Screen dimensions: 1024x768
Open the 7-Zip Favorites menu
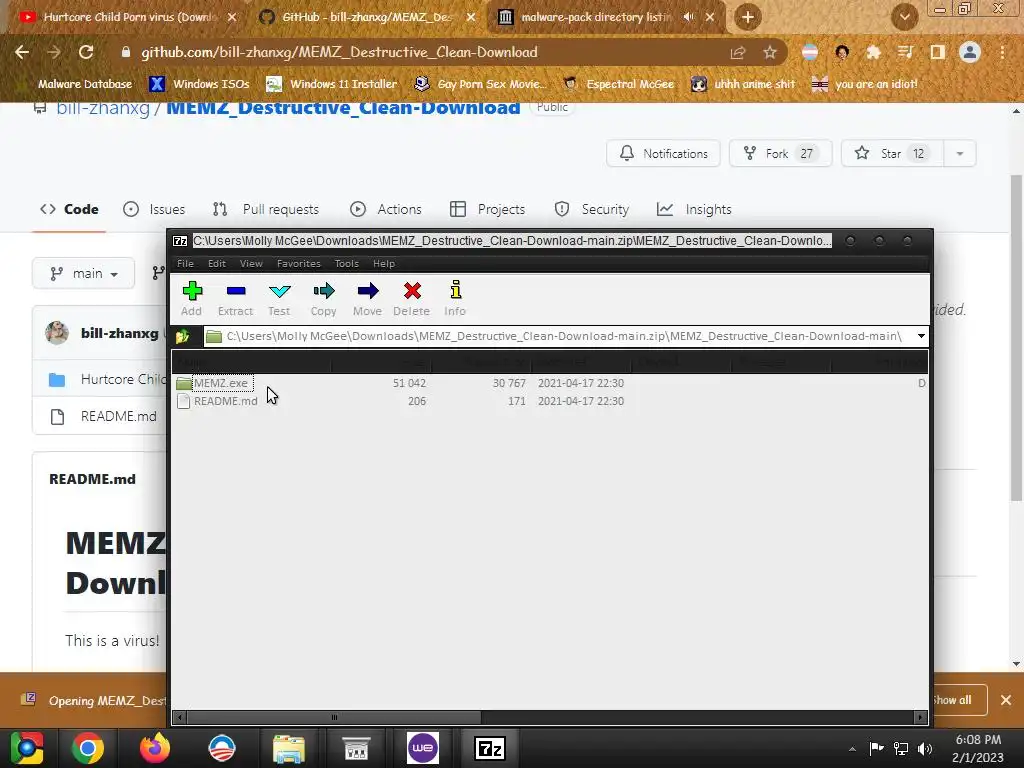pos(298,264)
